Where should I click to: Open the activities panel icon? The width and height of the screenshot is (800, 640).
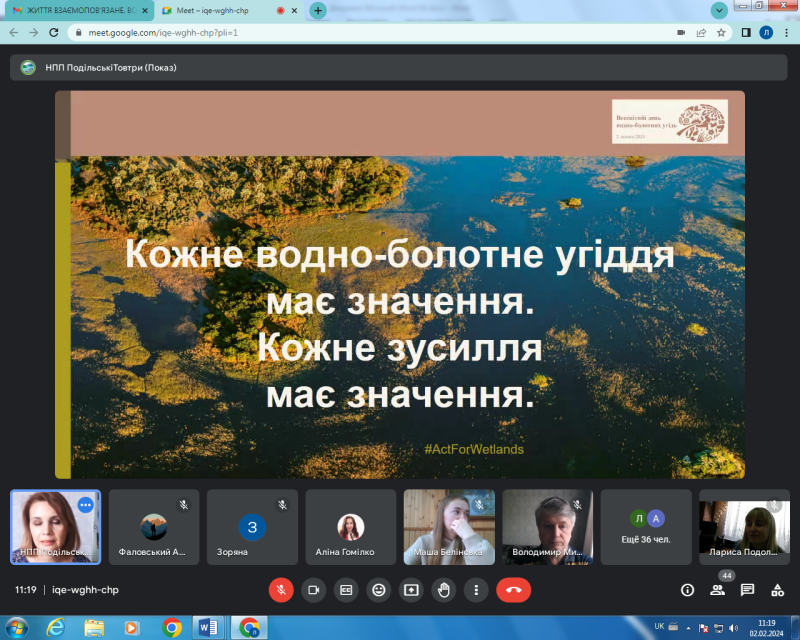coord(777,590)
